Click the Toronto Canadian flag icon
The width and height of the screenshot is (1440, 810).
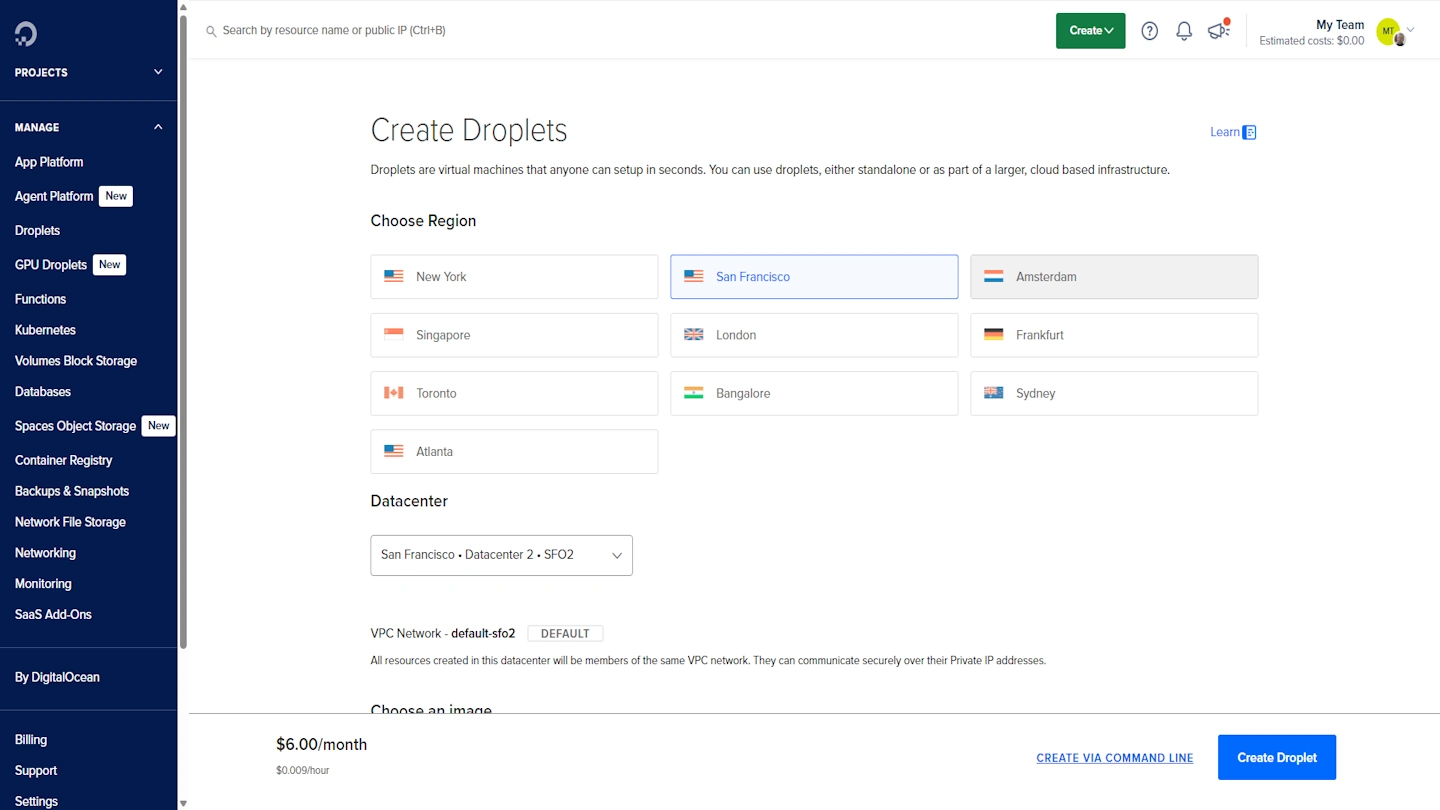[394, 393]
